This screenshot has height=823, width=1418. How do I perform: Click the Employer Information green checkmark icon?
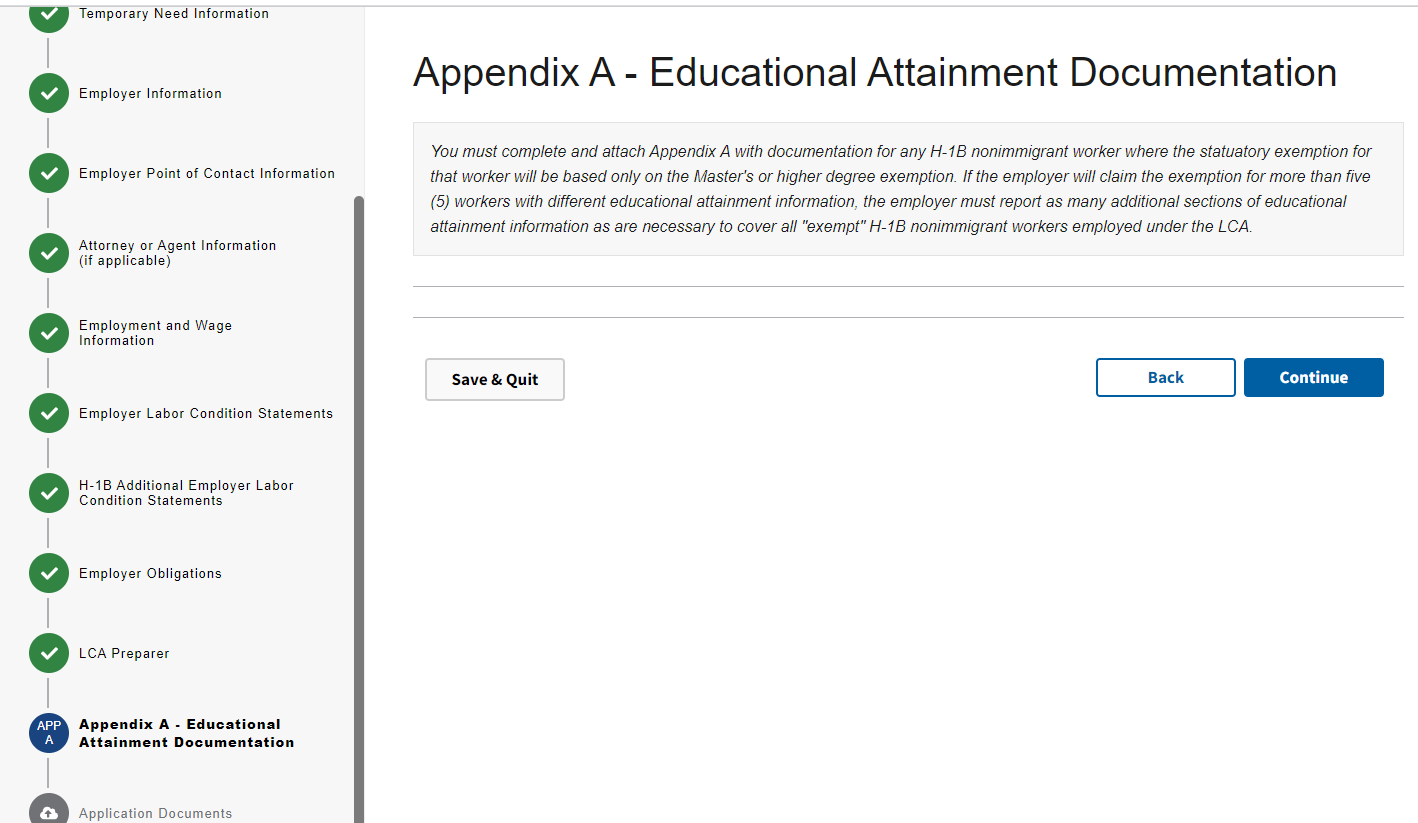coord(49,93)
